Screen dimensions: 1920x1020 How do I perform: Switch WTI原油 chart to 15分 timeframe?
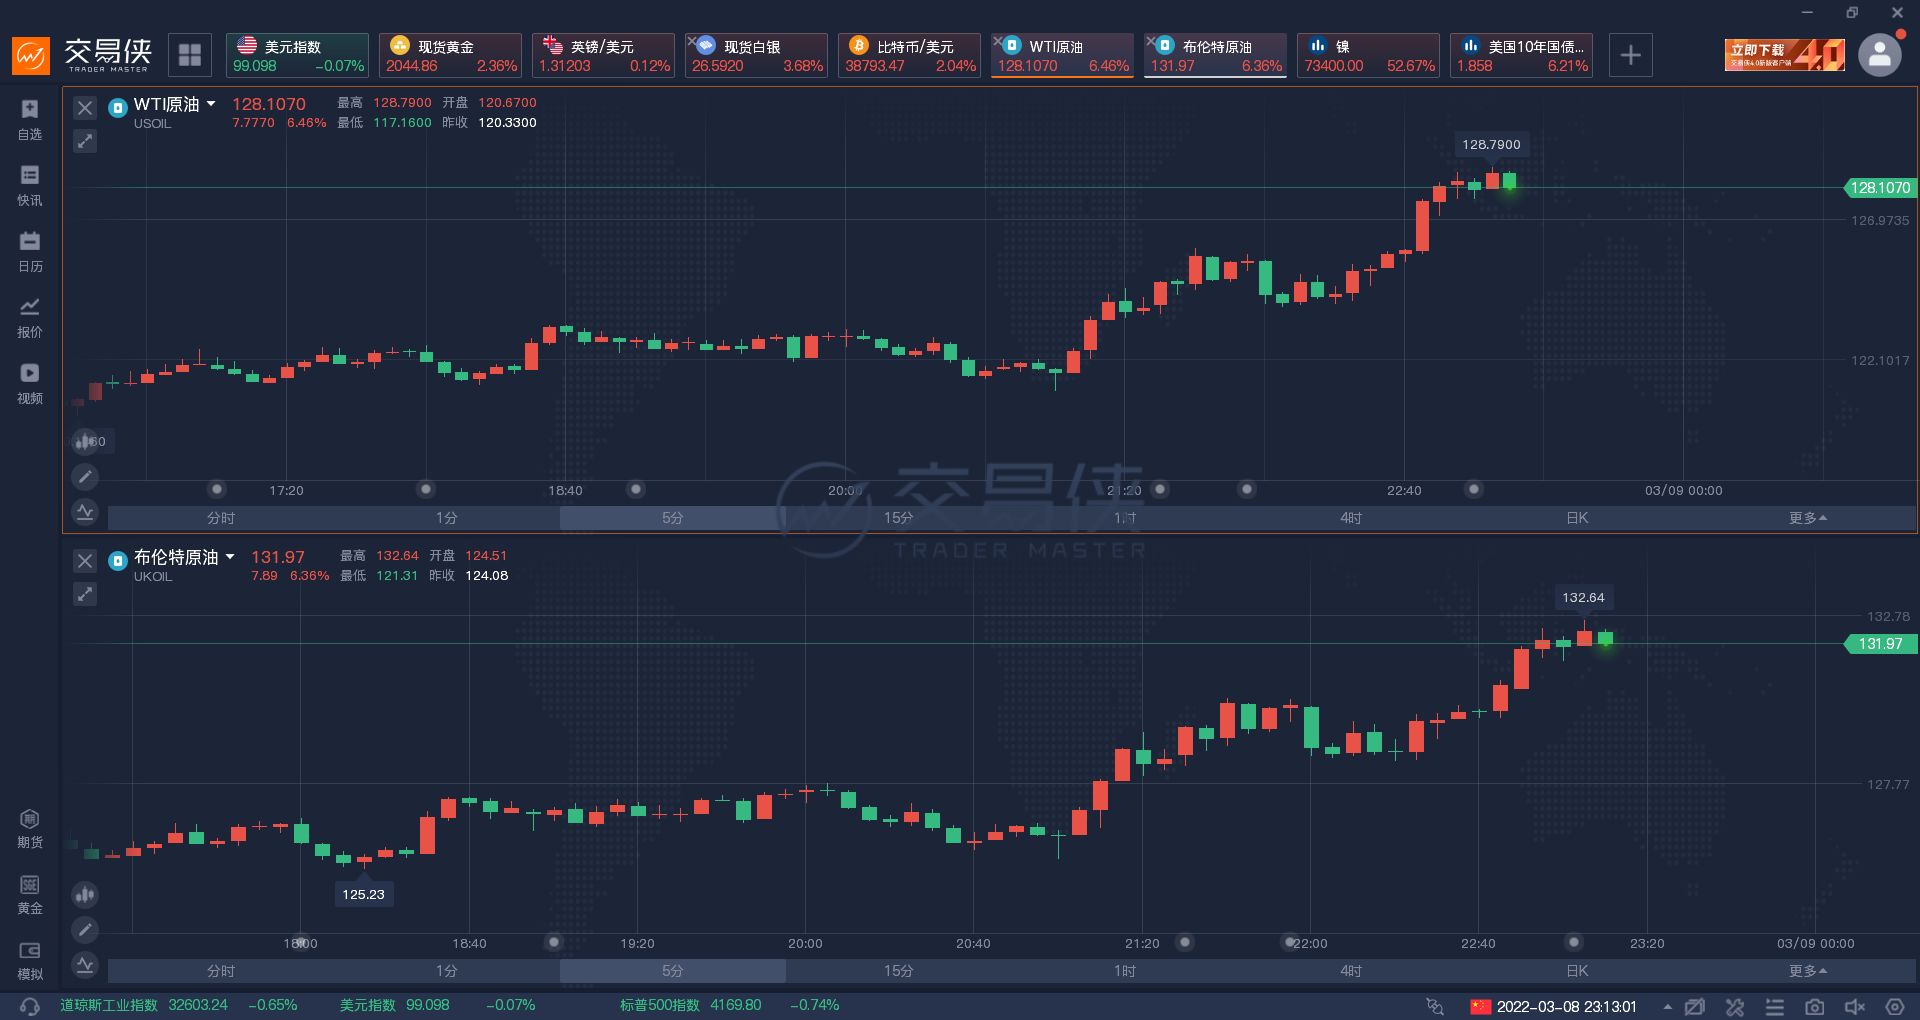click(x=899, y=518)
